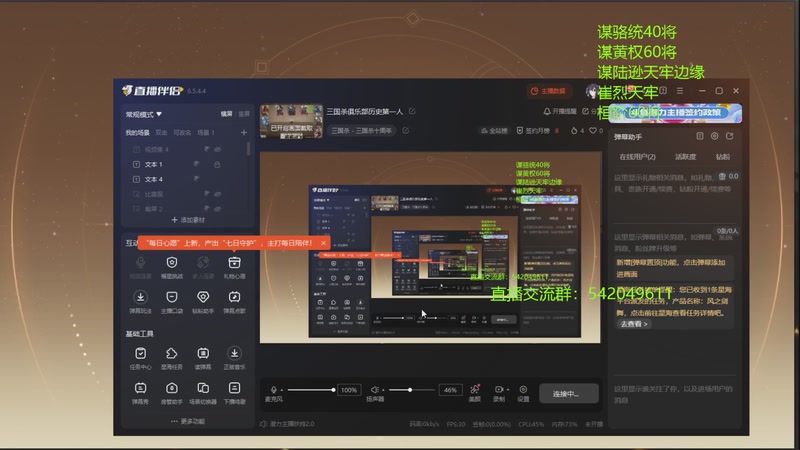Close the orange 每日心愿 tooltip
Image resolution: width=800 pixels, height=450 pixels.
click(323, 243)
